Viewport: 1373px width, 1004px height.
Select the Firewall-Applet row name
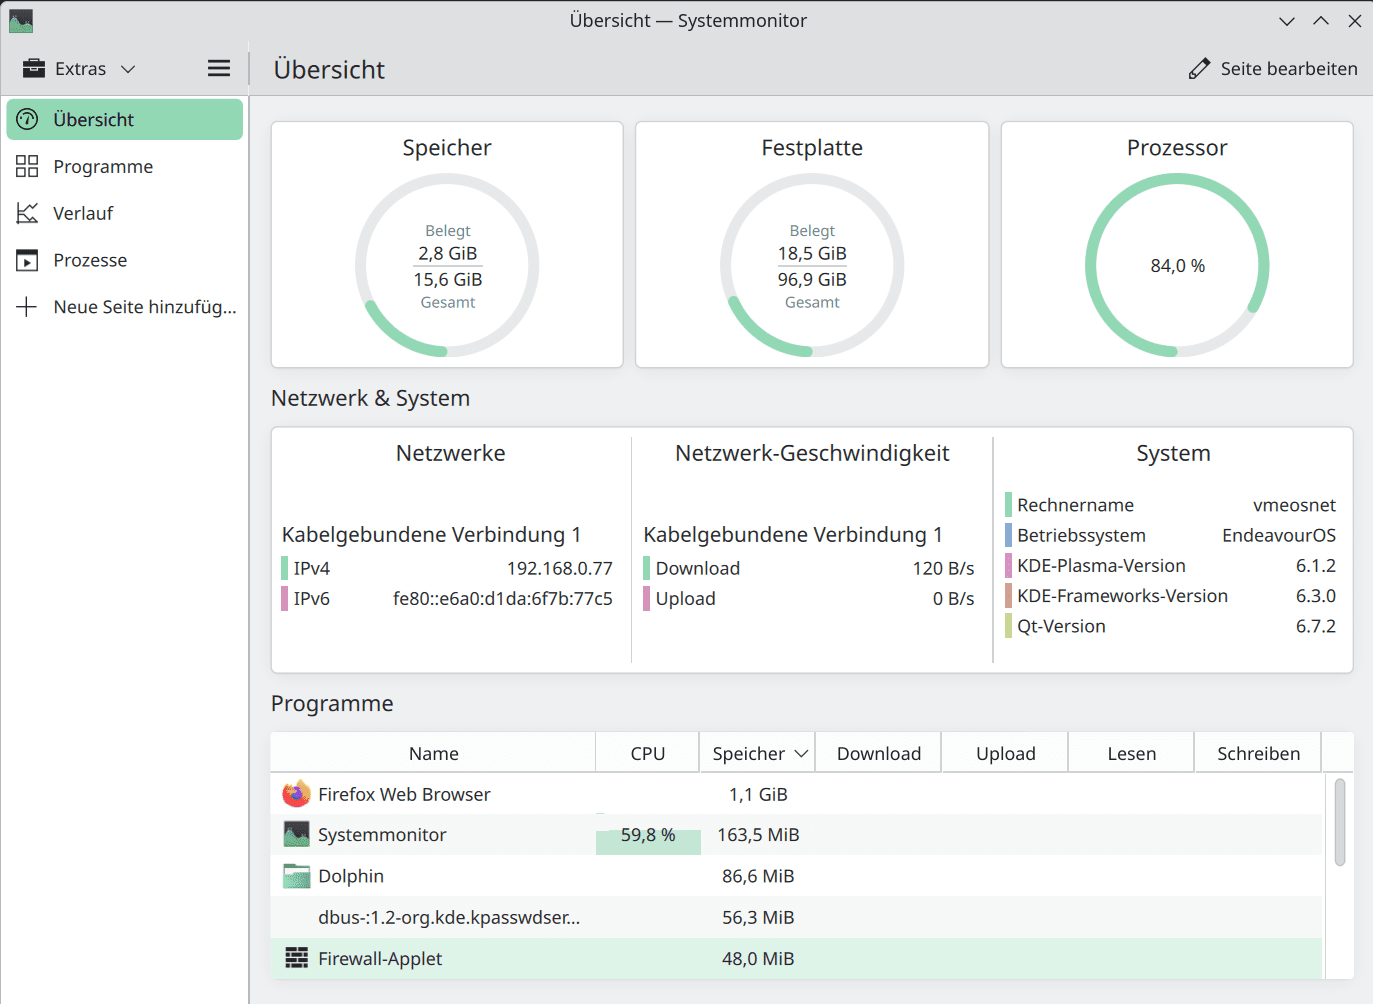(380, 958)
